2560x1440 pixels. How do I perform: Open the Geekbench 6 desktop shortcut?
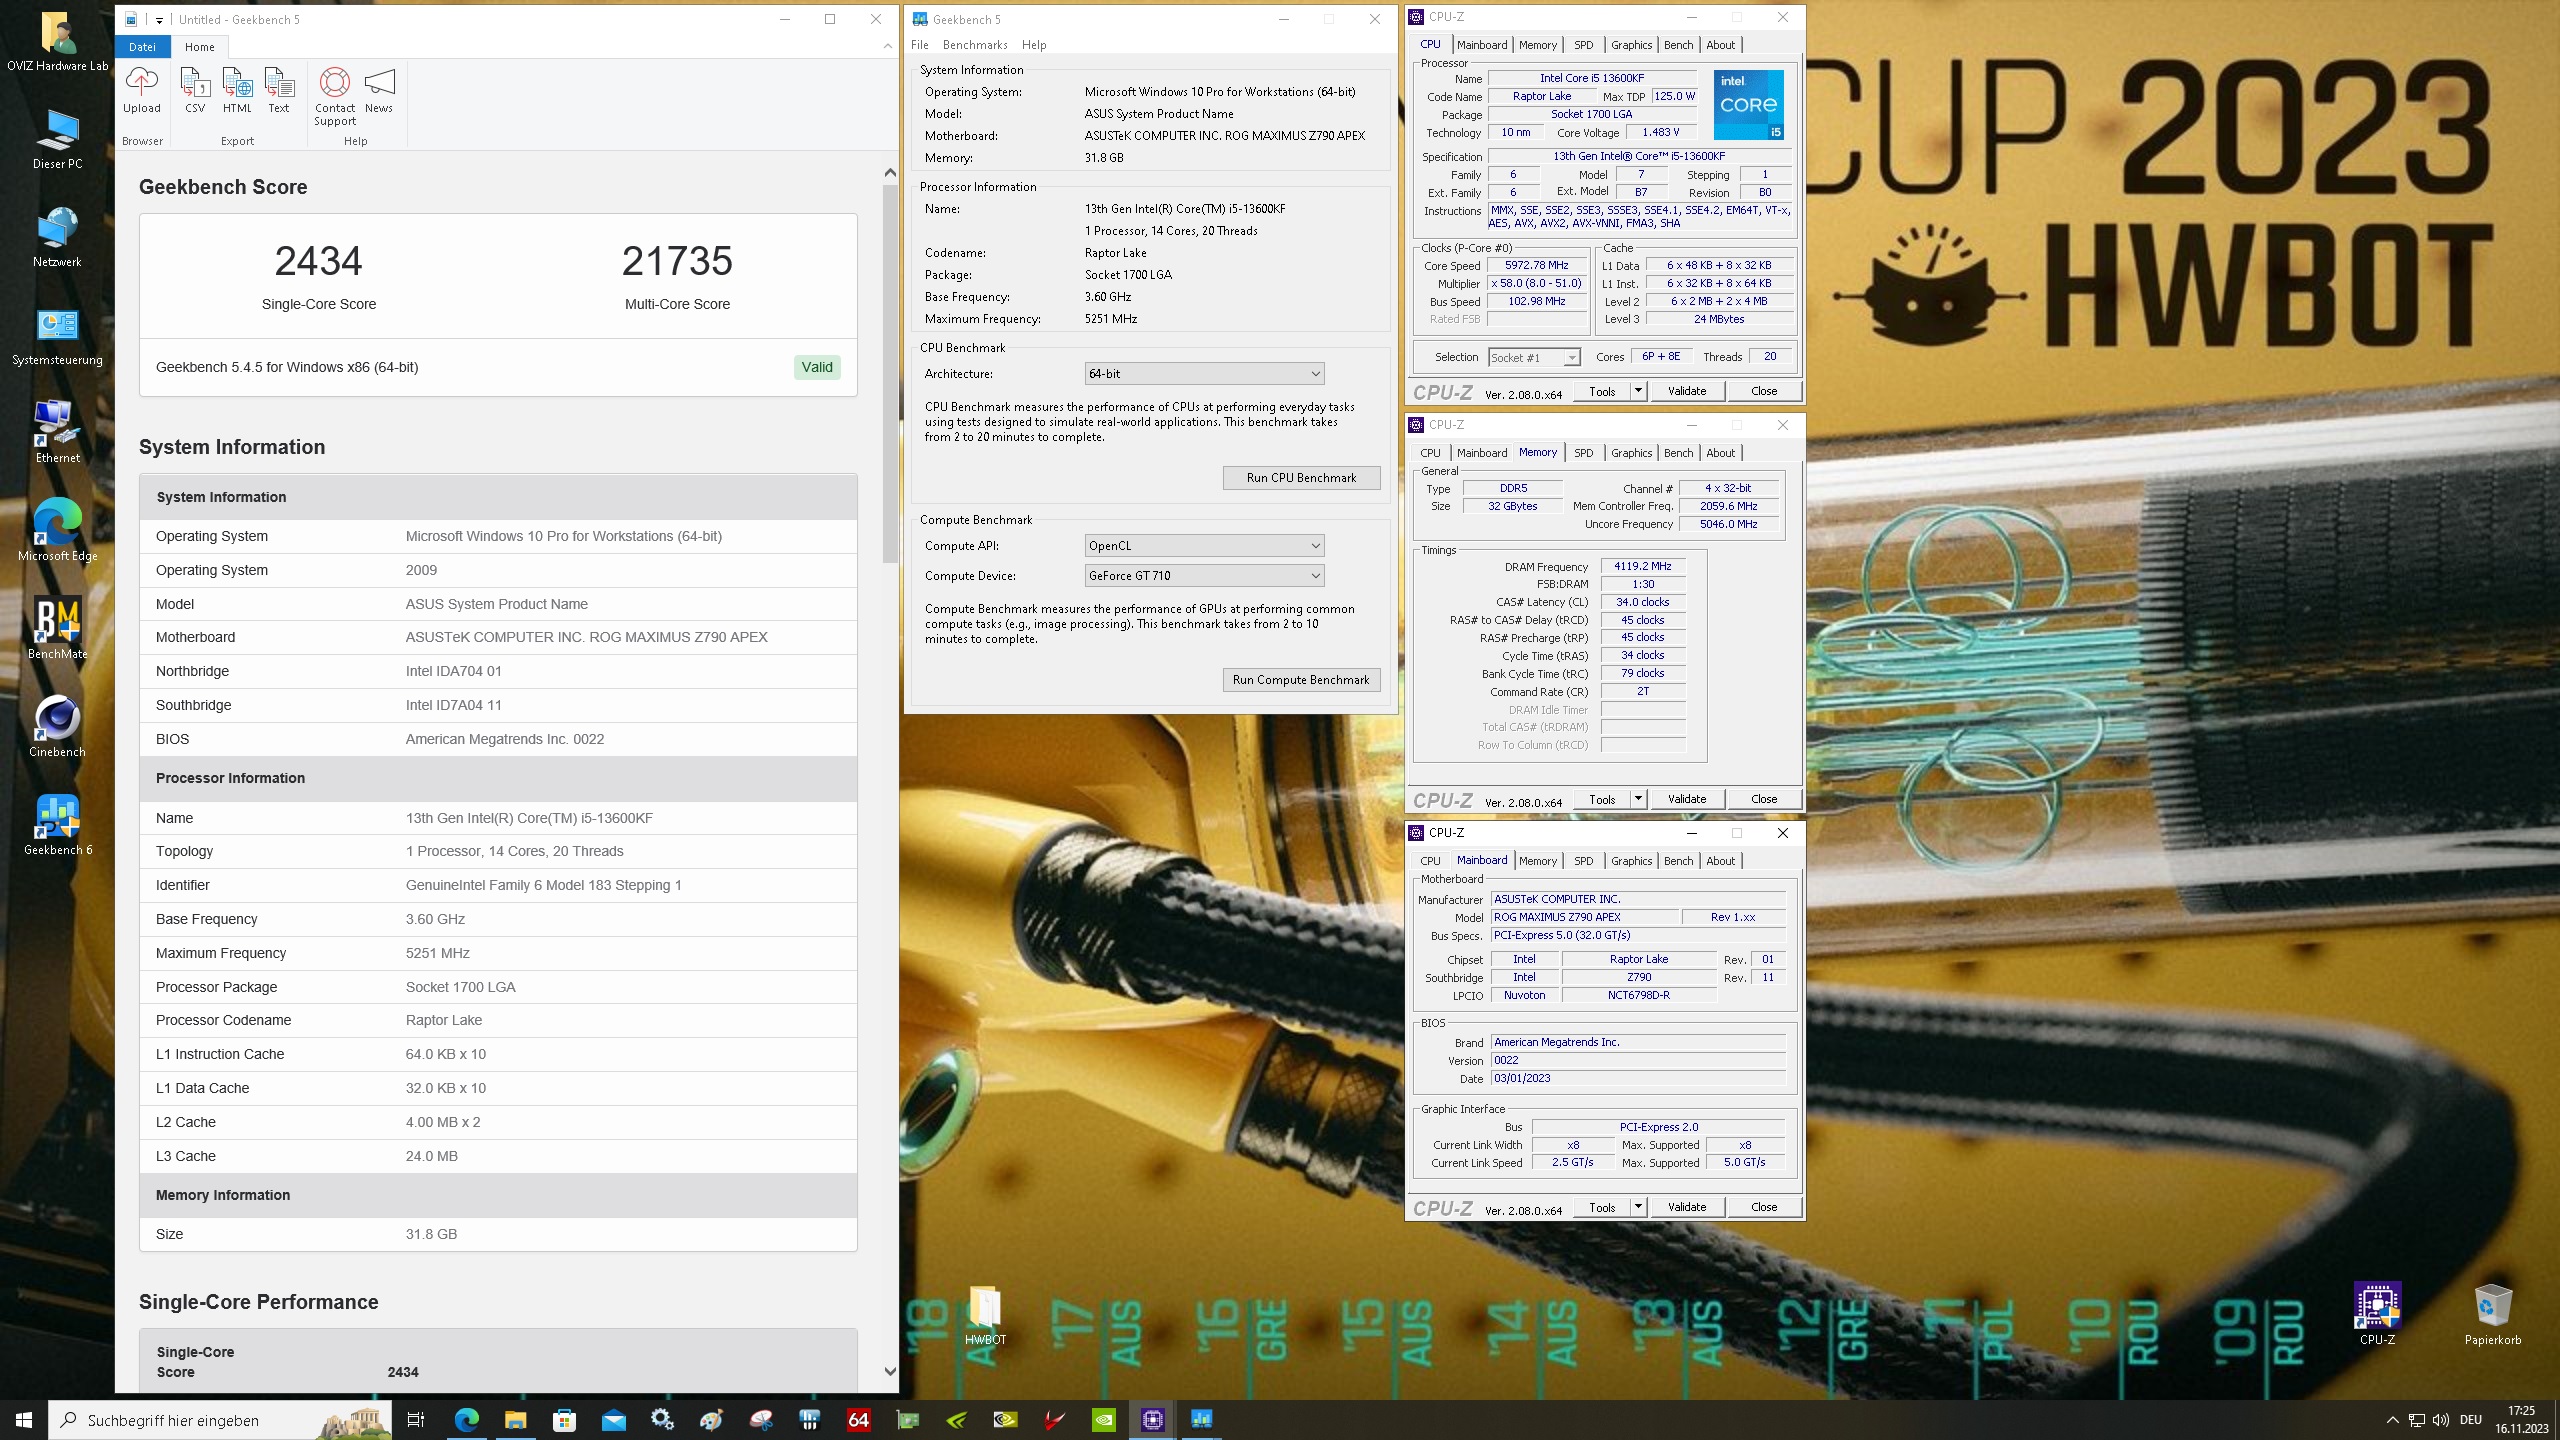57,825
